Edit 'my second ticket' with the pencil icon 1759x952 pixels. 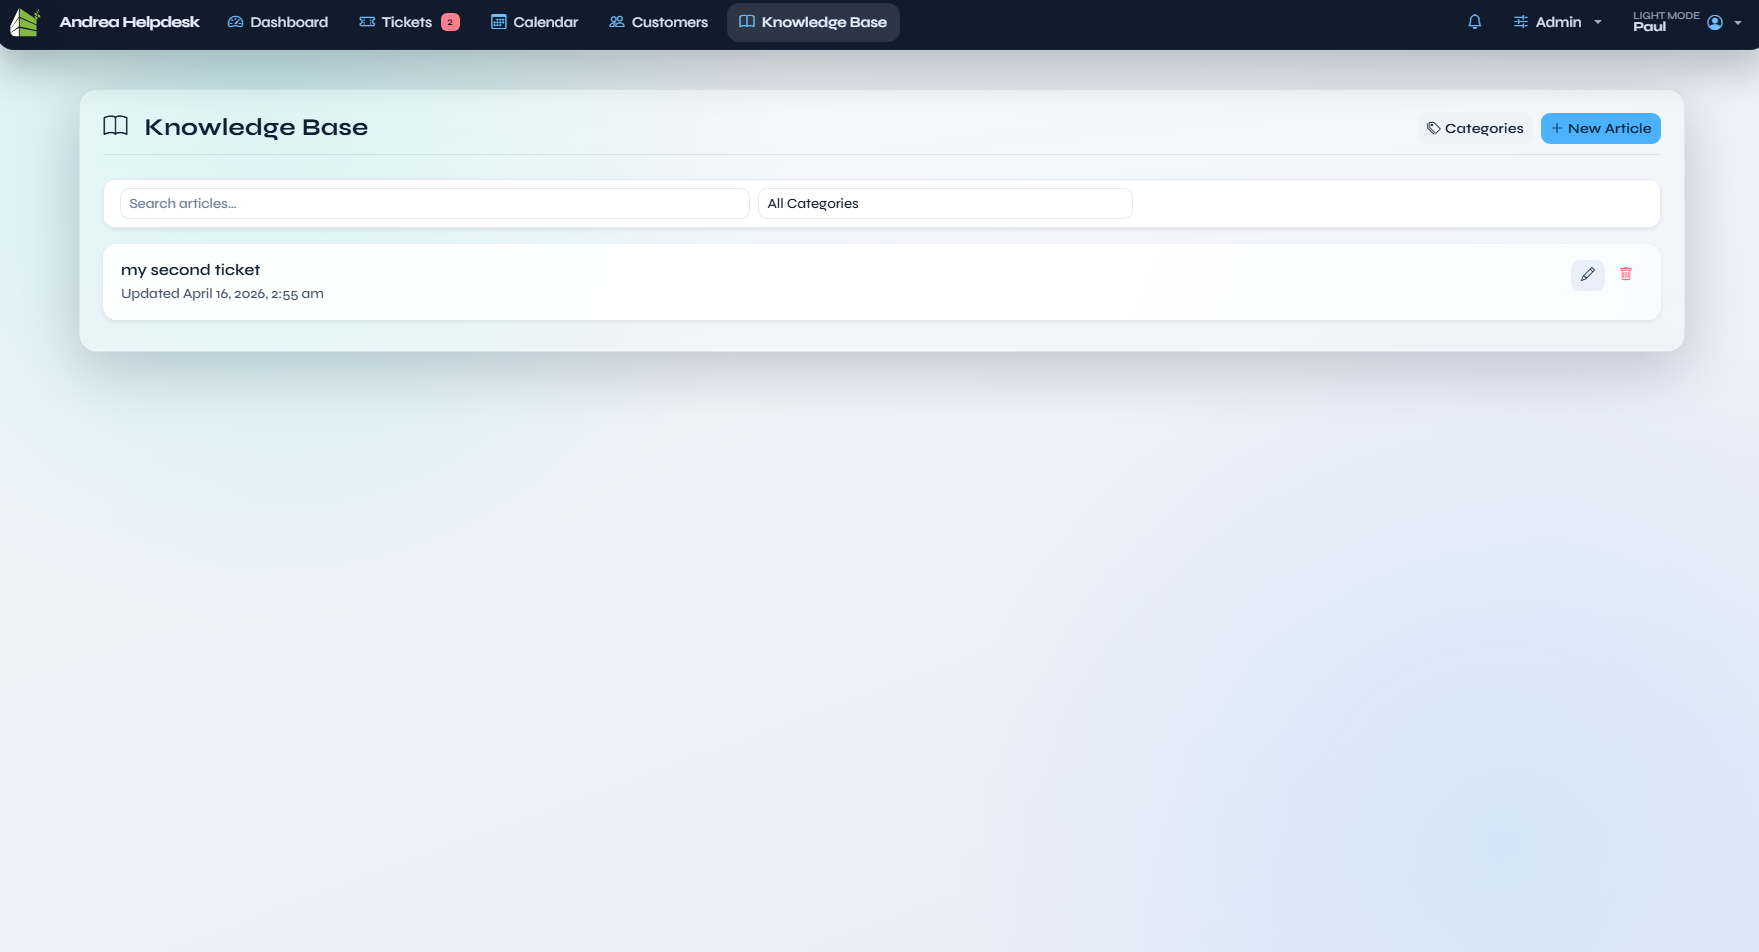coord(1587,274)
